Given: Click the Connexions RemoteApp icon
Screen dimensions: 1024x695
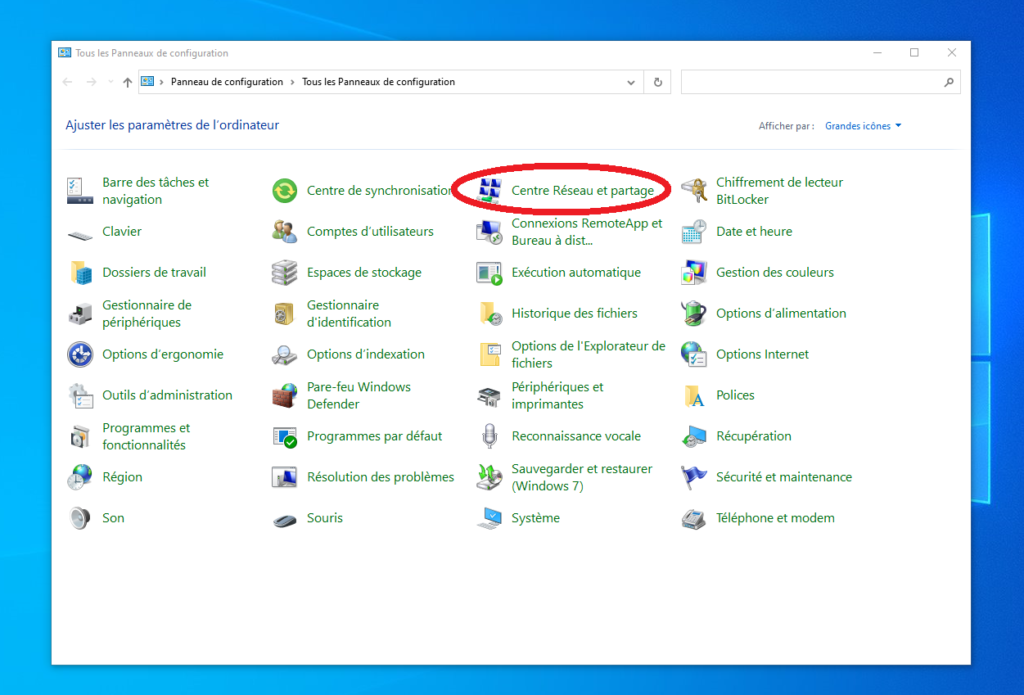Looking at the screenshot, I should [x=489, y=232].
